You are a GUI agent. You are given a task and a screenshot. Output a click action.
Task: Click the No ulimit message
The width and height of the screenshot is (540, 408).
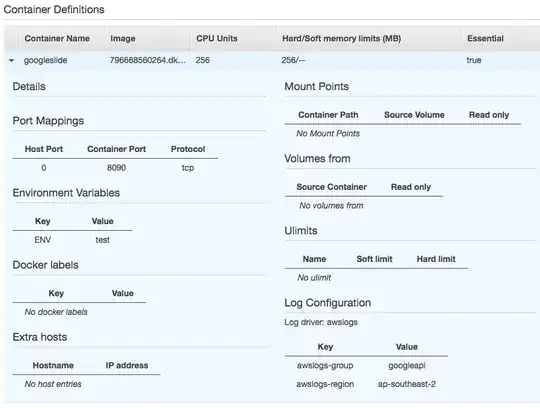tap(314, 278)
